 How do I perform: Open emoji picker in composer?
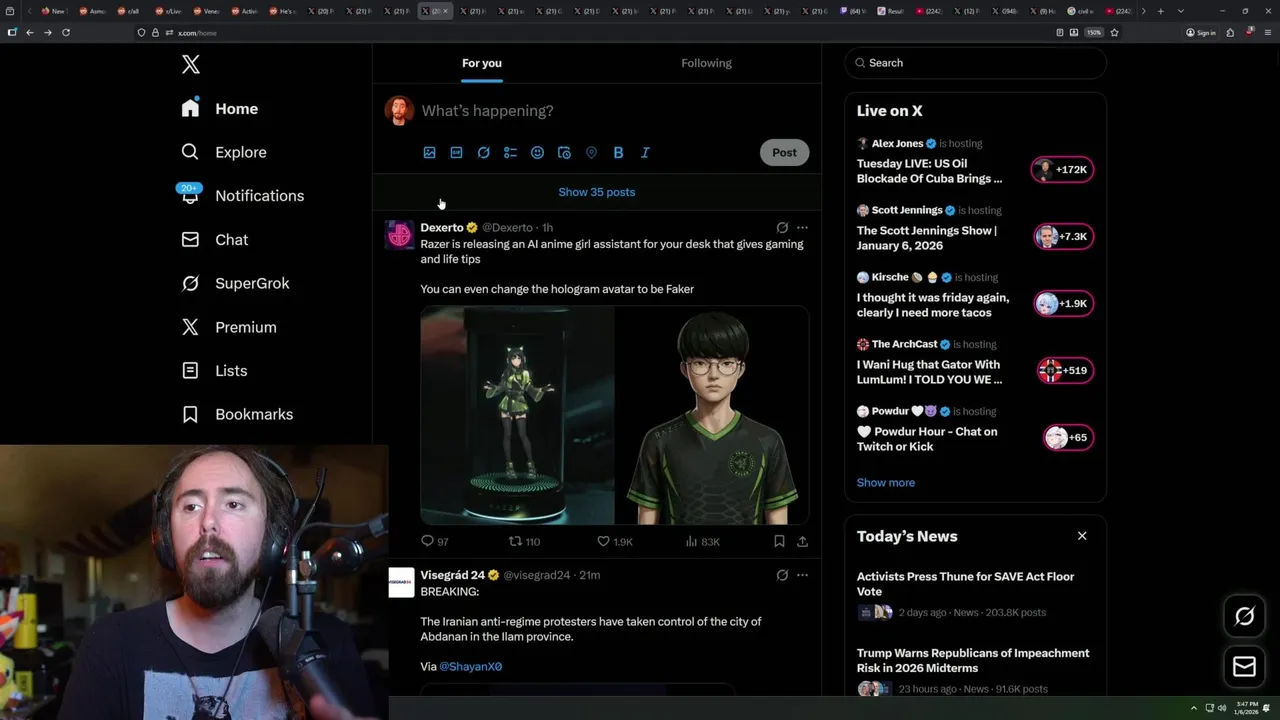tap(538, 153)
